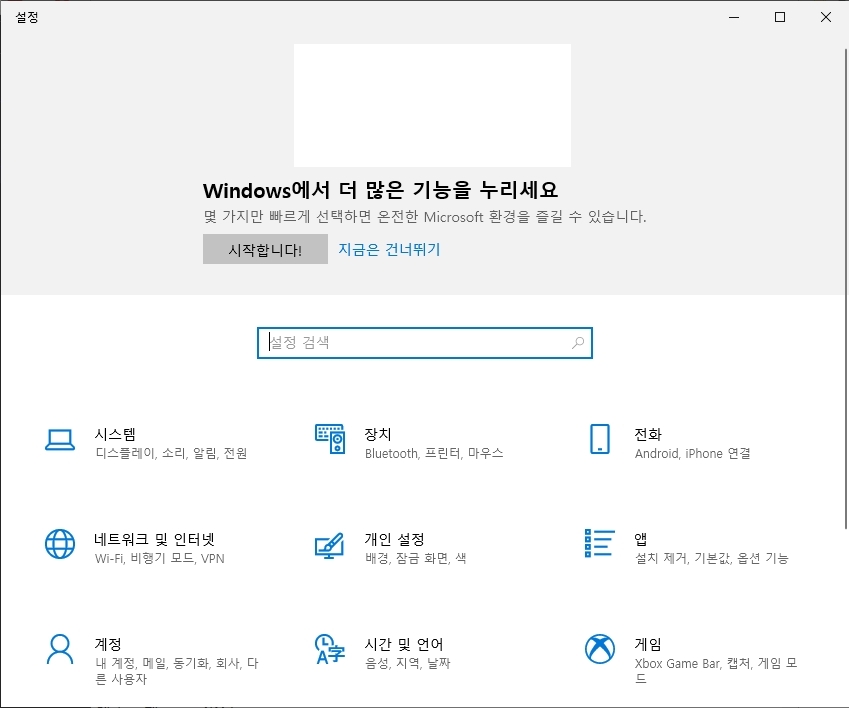Open 앱 settings via the list icon
The width and height of the screenshot is (849, 708).
[x=598, y=544]
